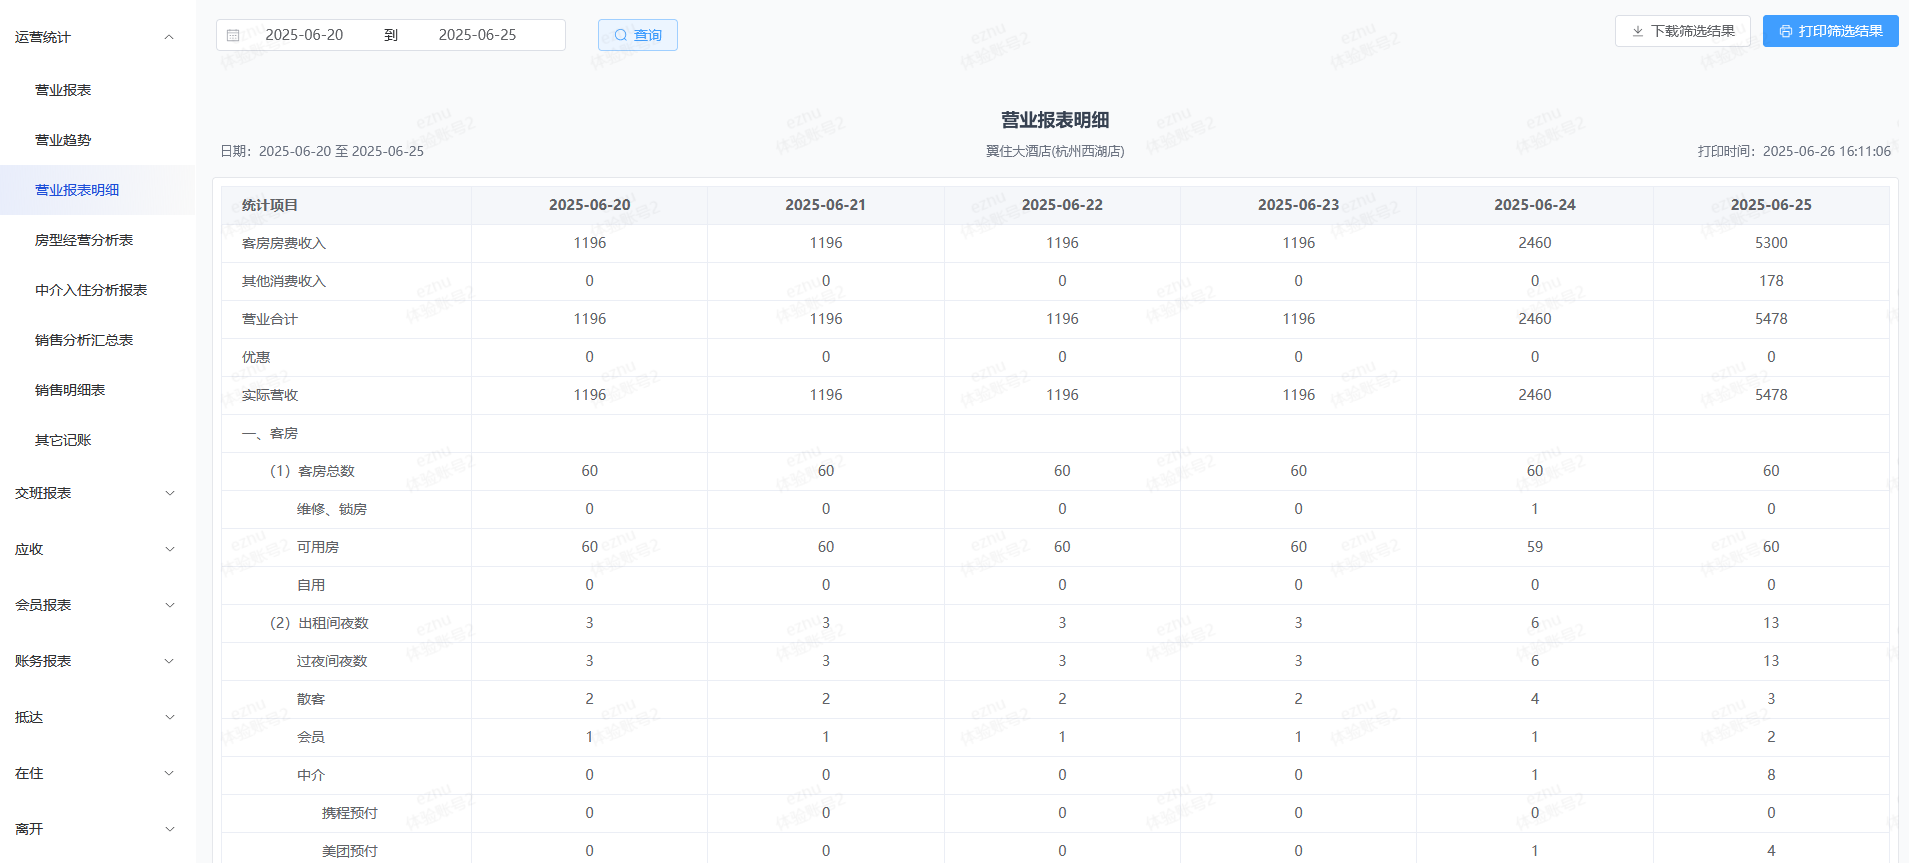
Task: Select the 可用房 row label
Action: [318, 547]
